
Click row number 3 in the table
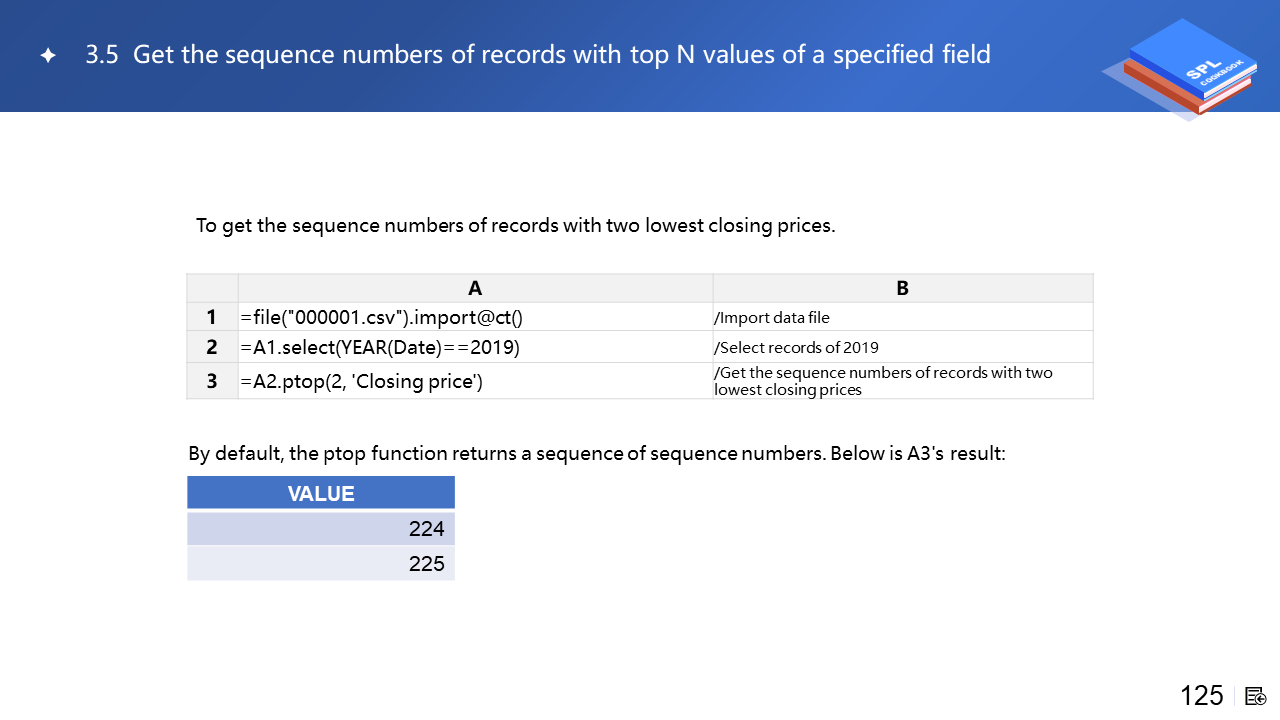pyautogui.click(x=212, y=381)
